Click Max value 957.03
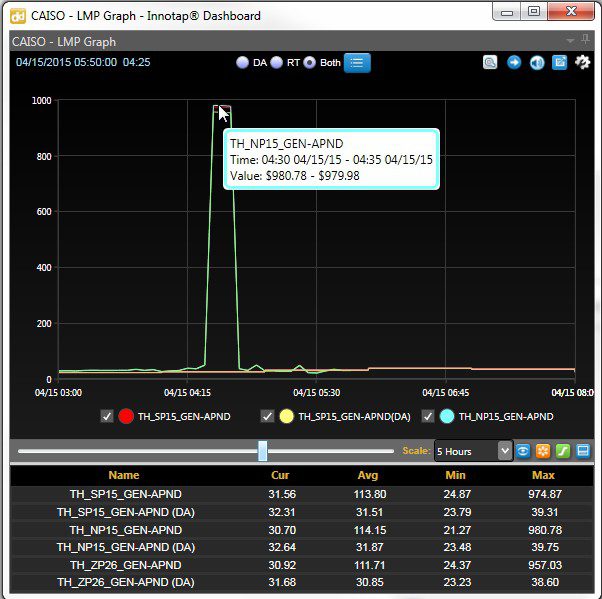The height and width of the screenshot is (599, 602). pos(545,565)
